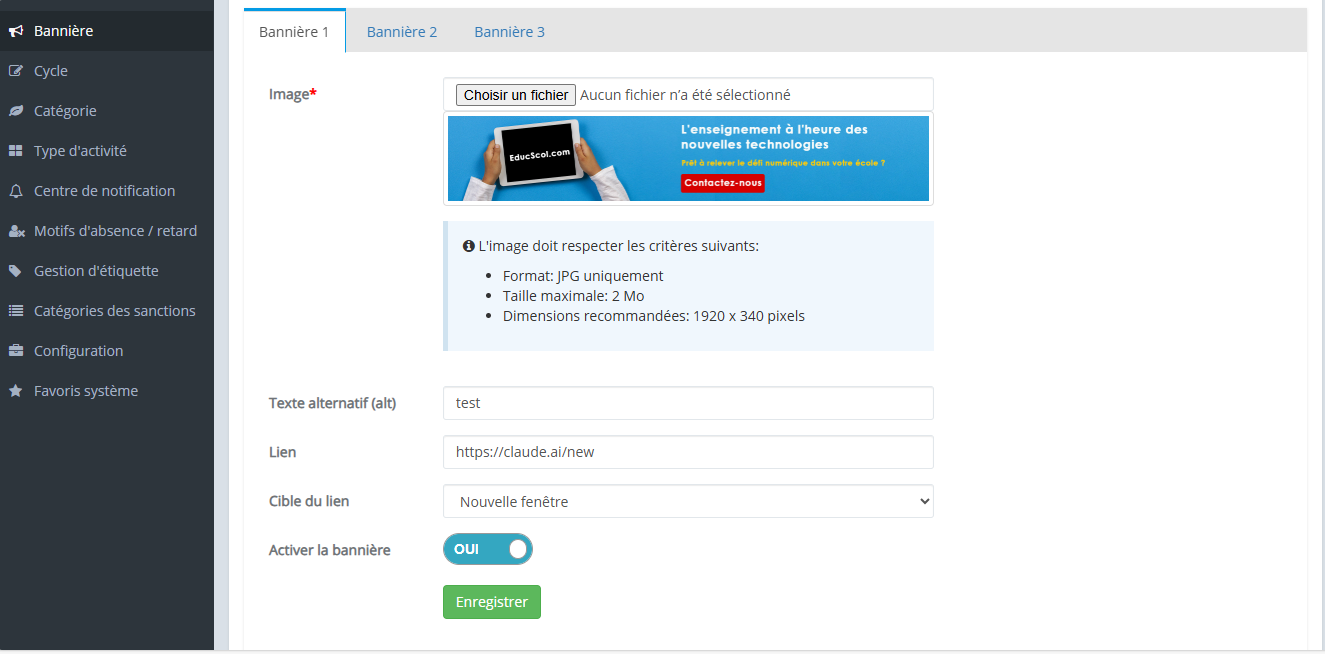
Task: Click the star icon for Favoris système
Action: coord(16,391)
